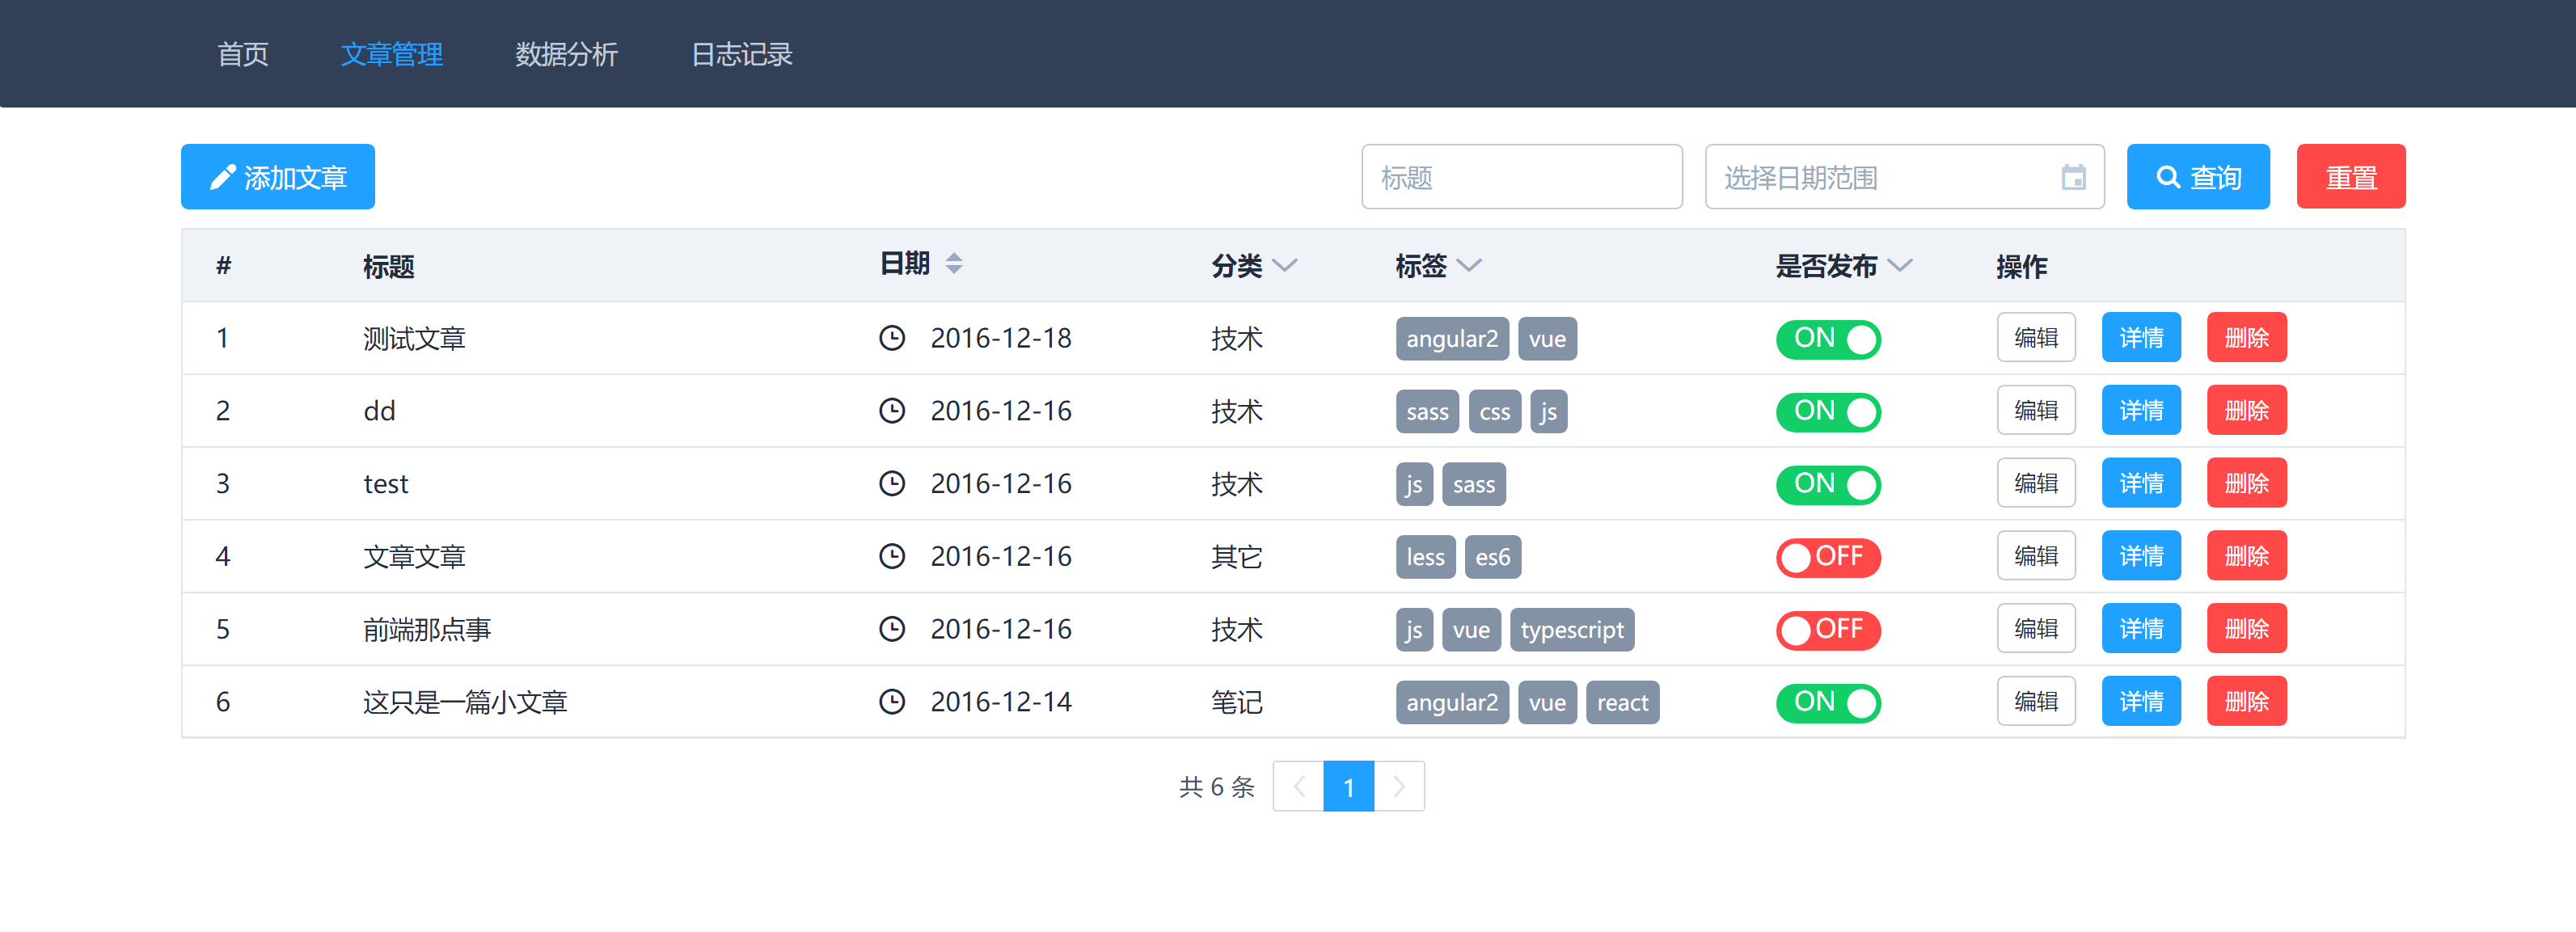Click the magnifier icon on 查询 button
This screenshot has height=932, width=2576.
tap(2167, 178)
